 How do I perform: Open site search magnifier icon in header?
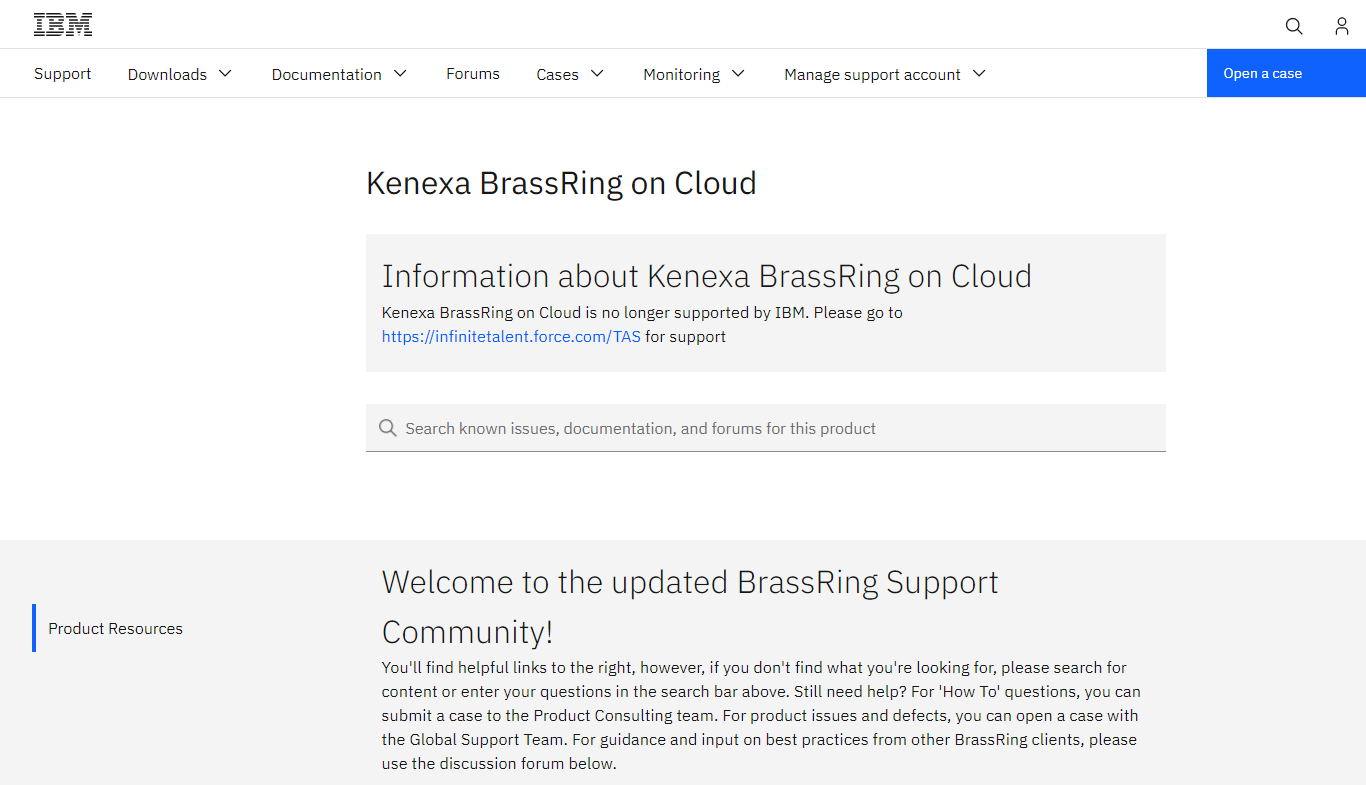point(1294,26)
